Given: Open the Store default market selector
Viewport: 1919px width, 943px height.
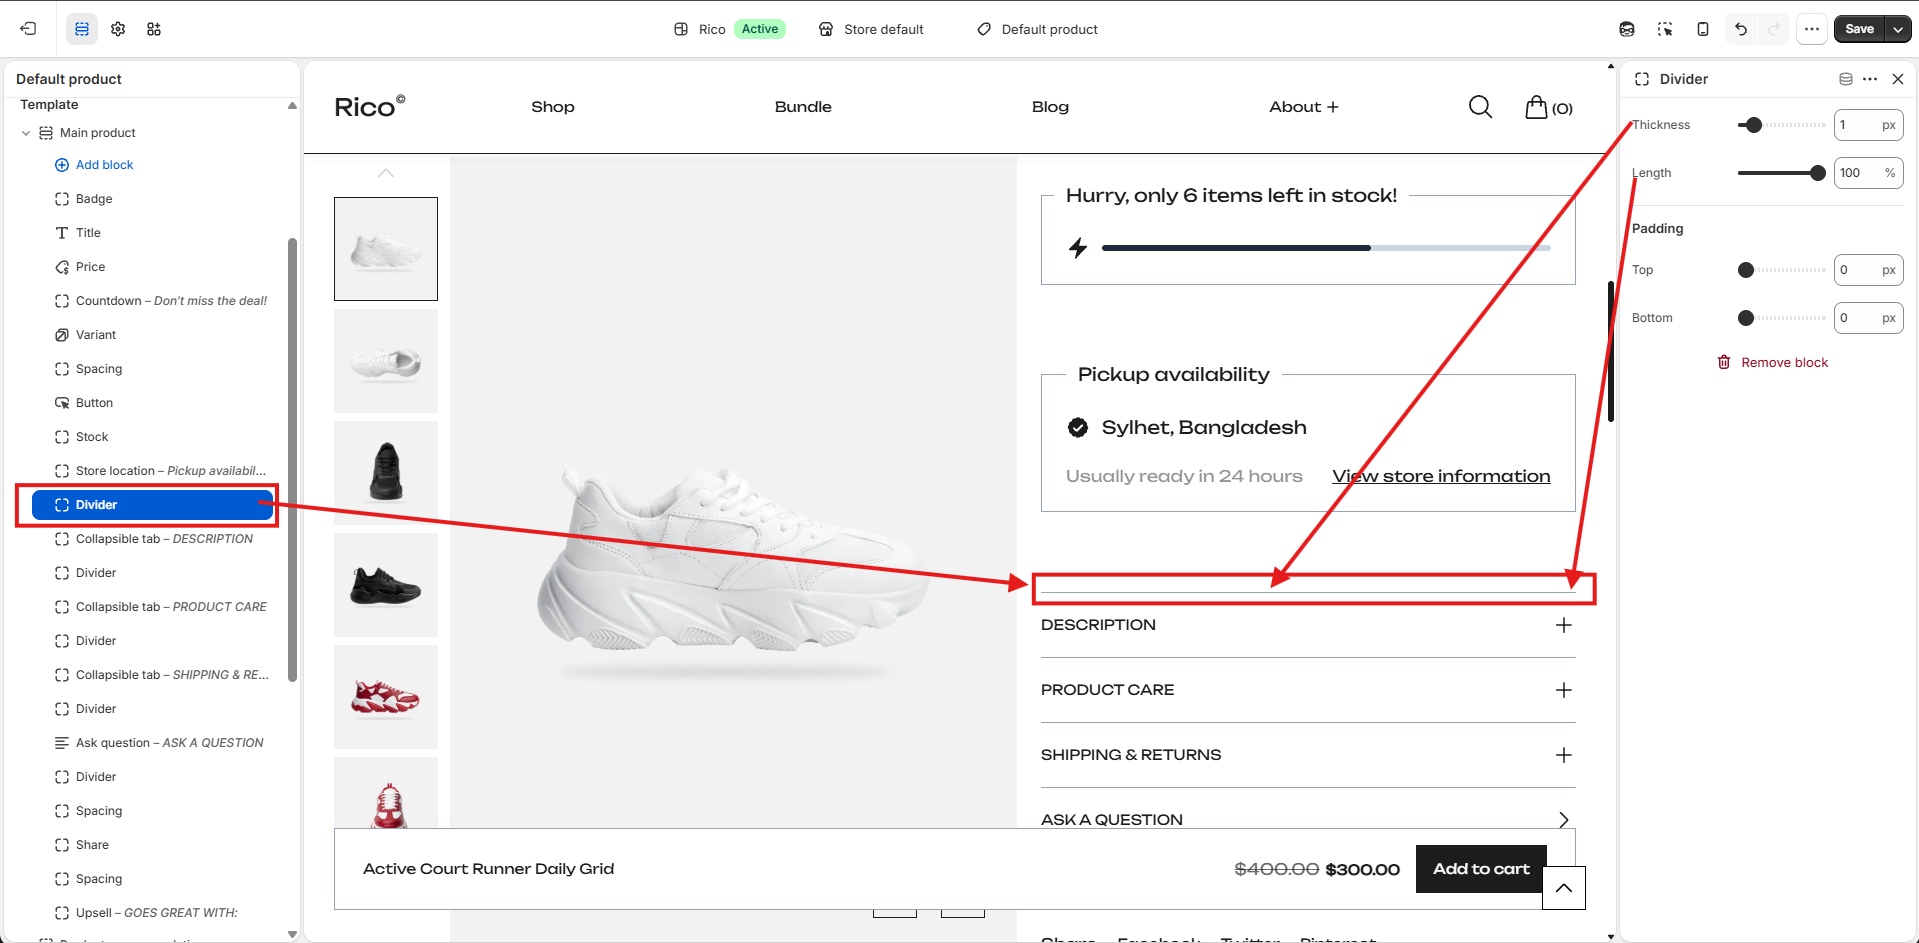Looking at the screenshot, I should (x=871, y=29).
